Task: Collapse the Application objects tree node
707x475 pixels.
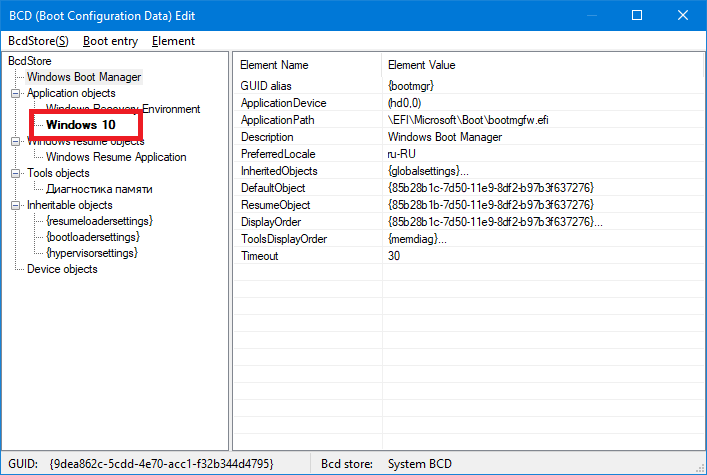Action: [x=16, y=93]
